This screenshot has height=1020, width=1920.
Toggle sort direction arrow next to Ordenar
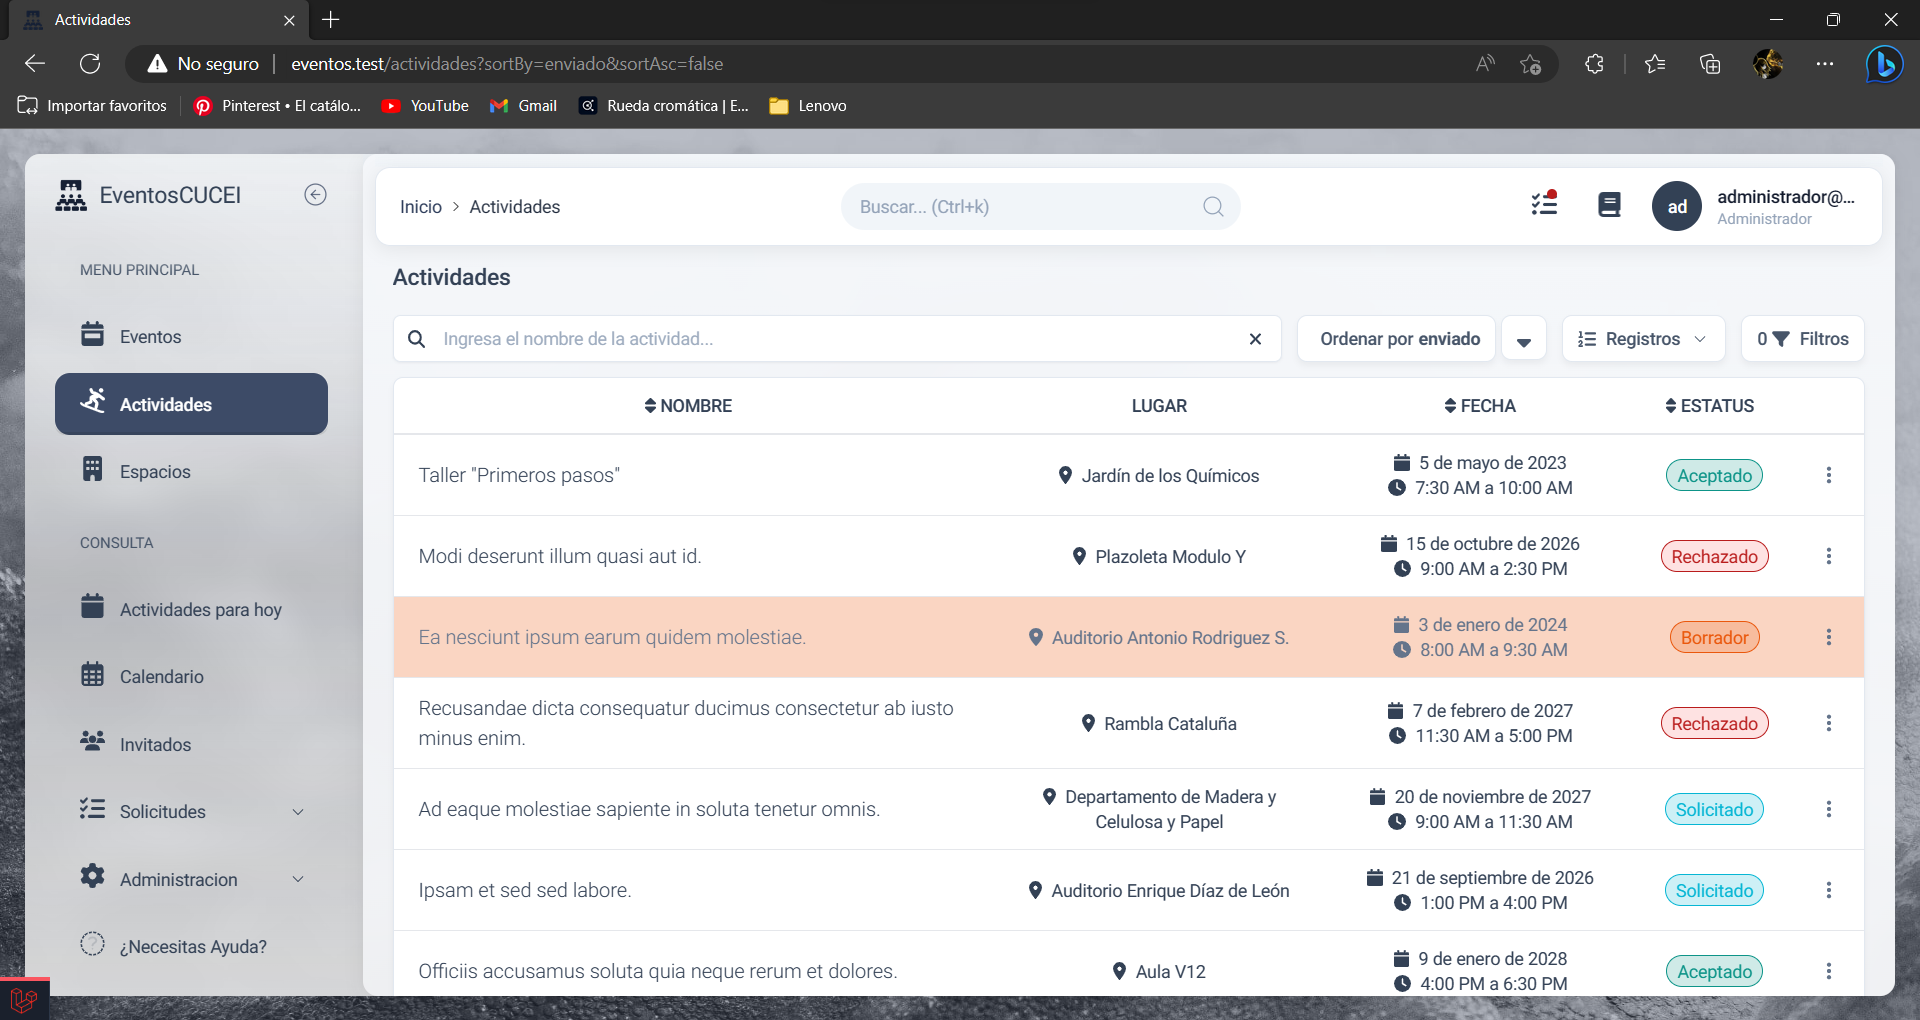click(1523, 340)
